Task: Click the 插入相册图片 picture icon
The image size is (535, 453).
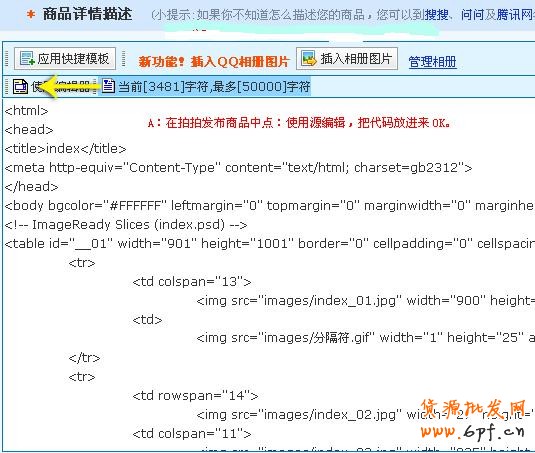Action: pos(309,58)
